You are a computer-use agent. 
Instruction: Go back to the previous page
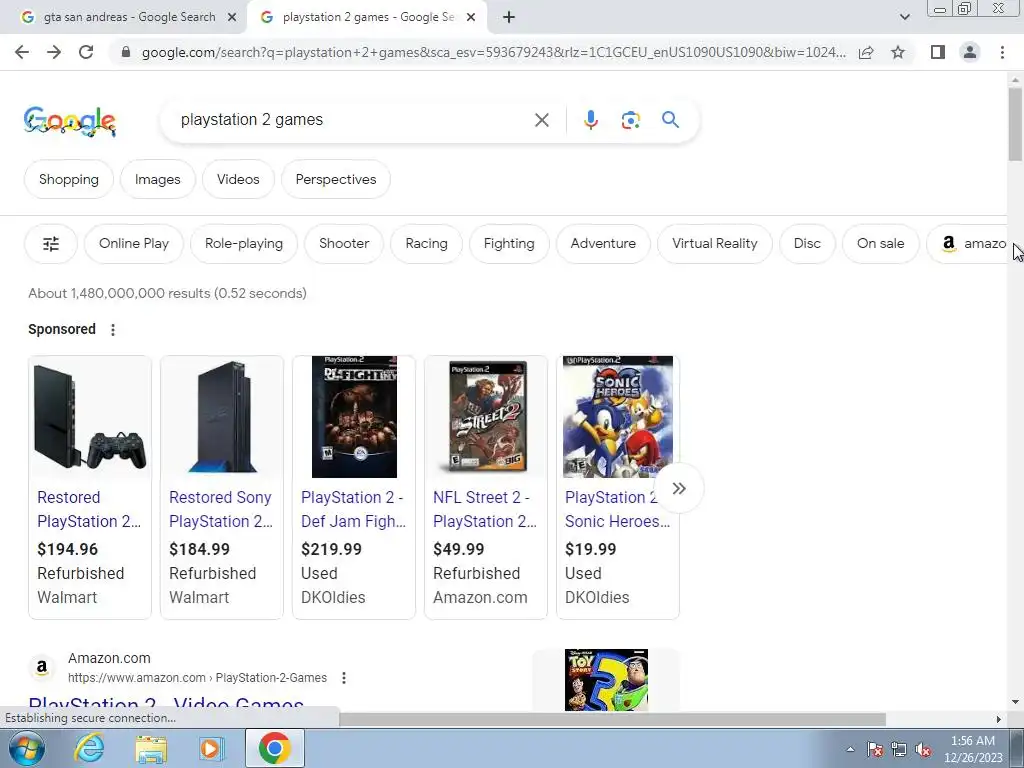click(22, 52)
